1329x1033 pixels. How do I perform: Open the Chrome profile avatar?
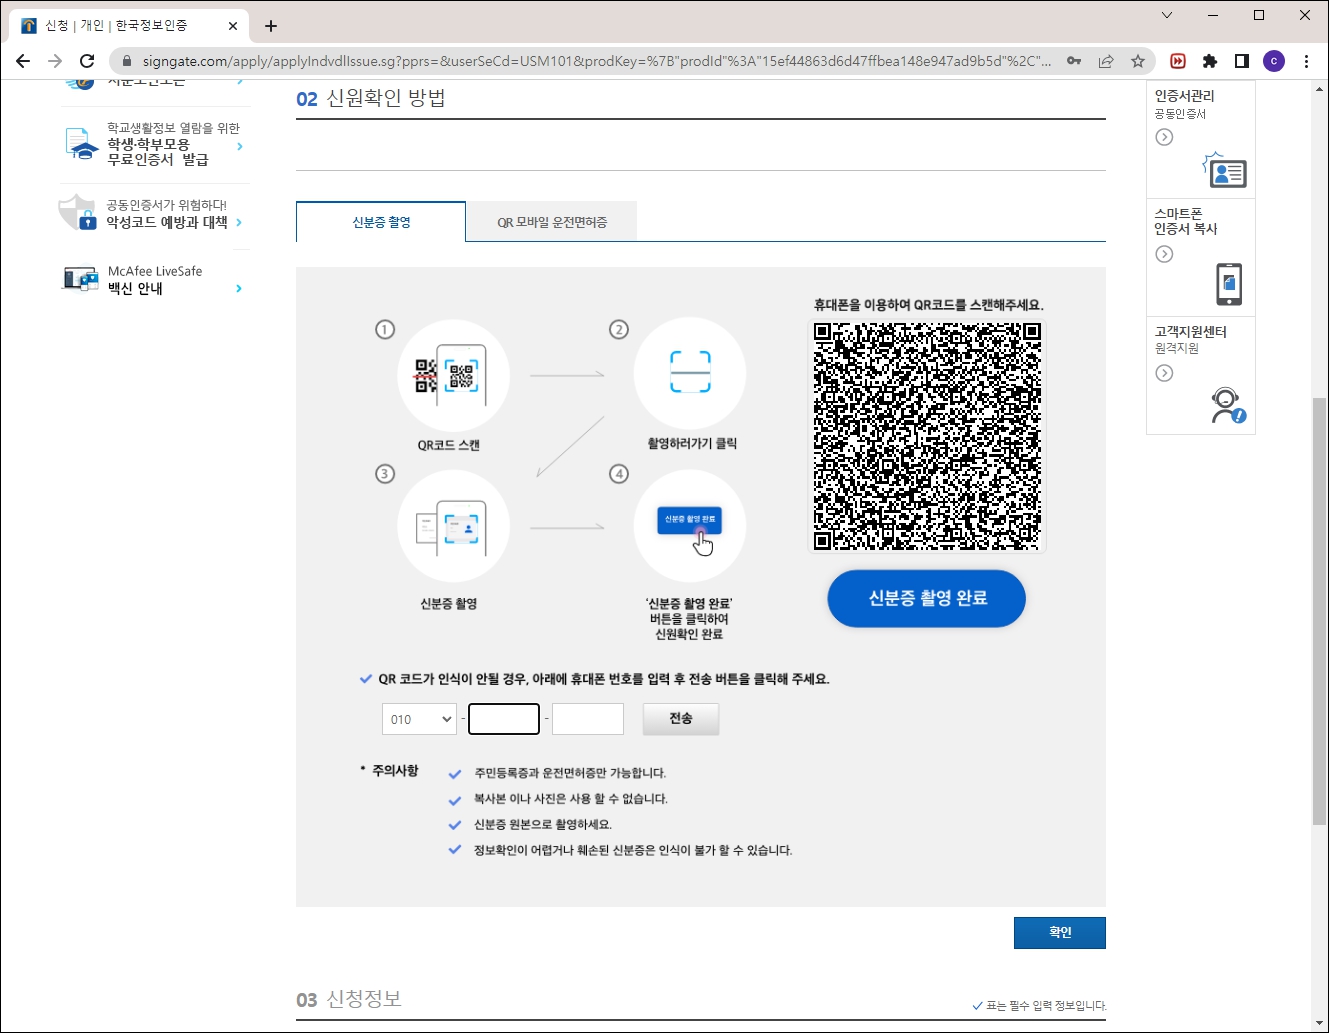(x=1273, y=60)
